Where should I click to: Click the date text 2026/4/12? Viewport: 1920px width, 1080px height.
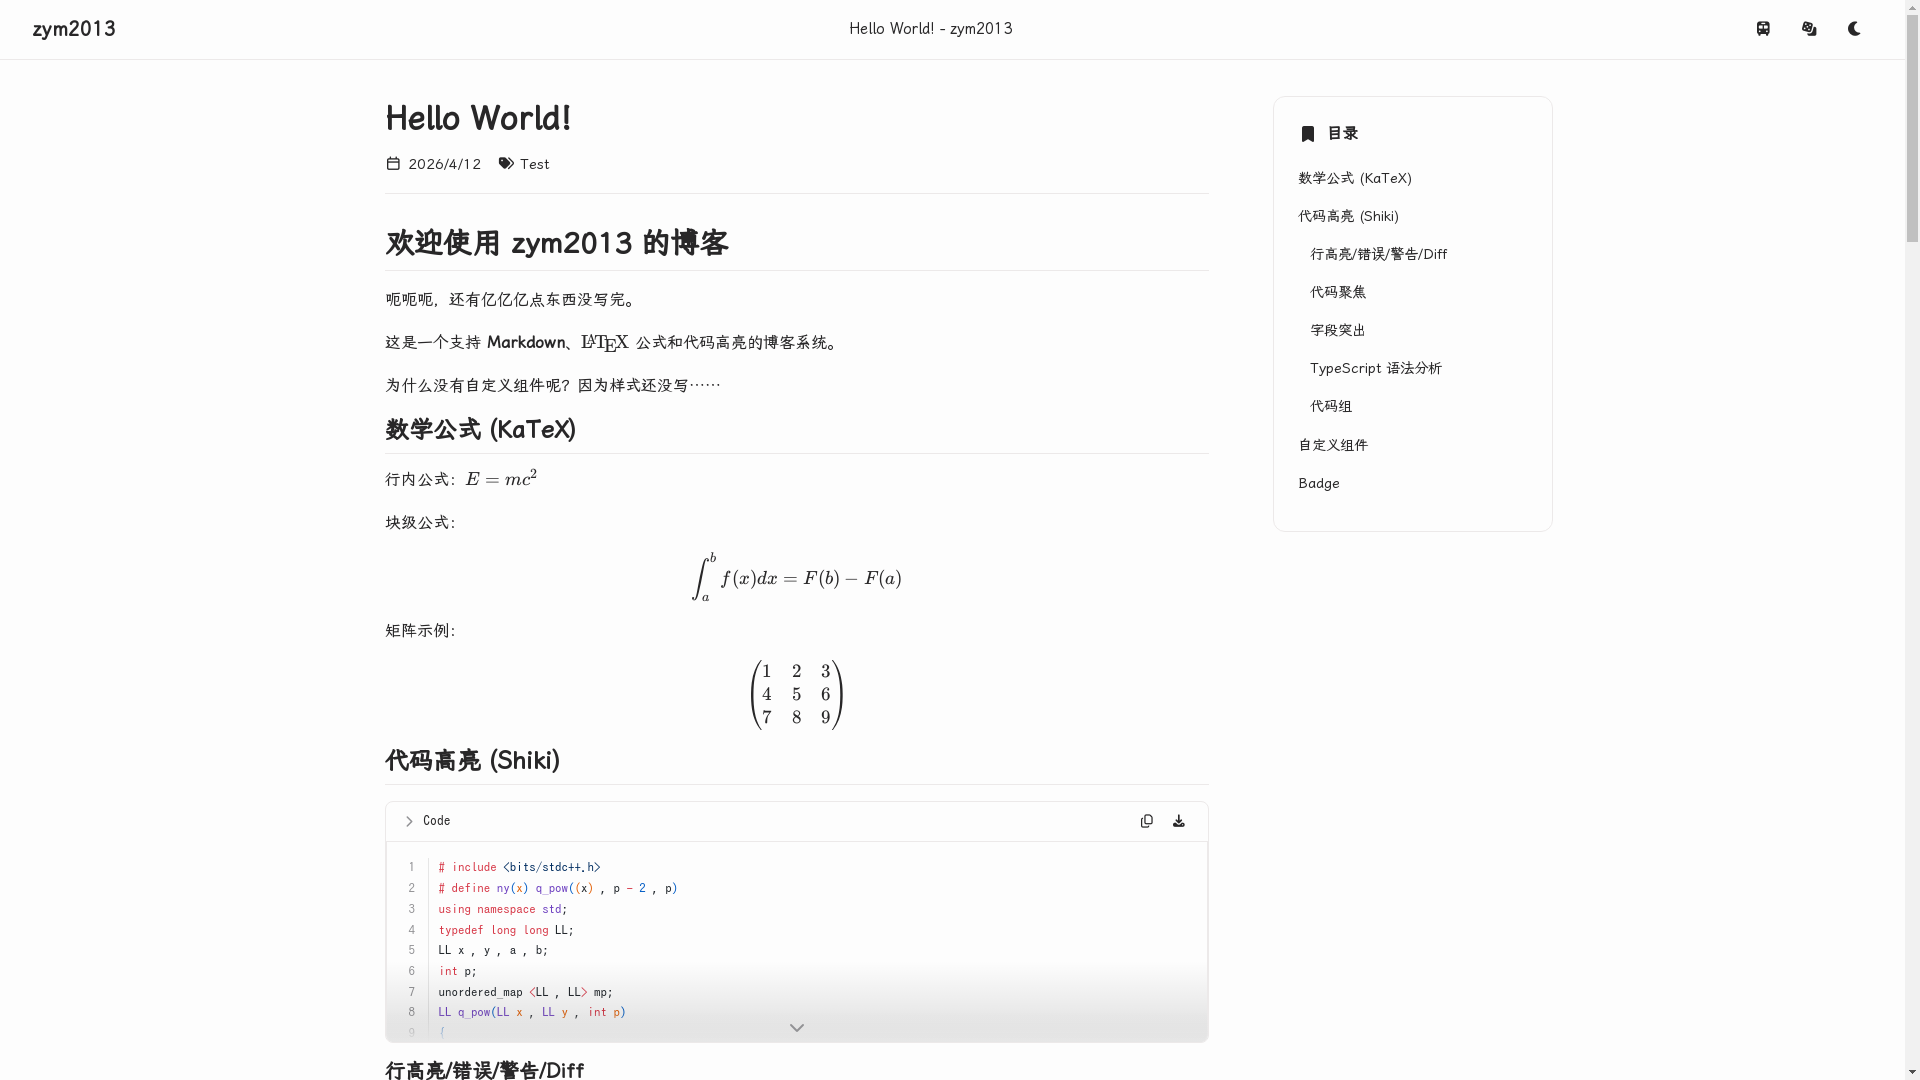(444, 164)
